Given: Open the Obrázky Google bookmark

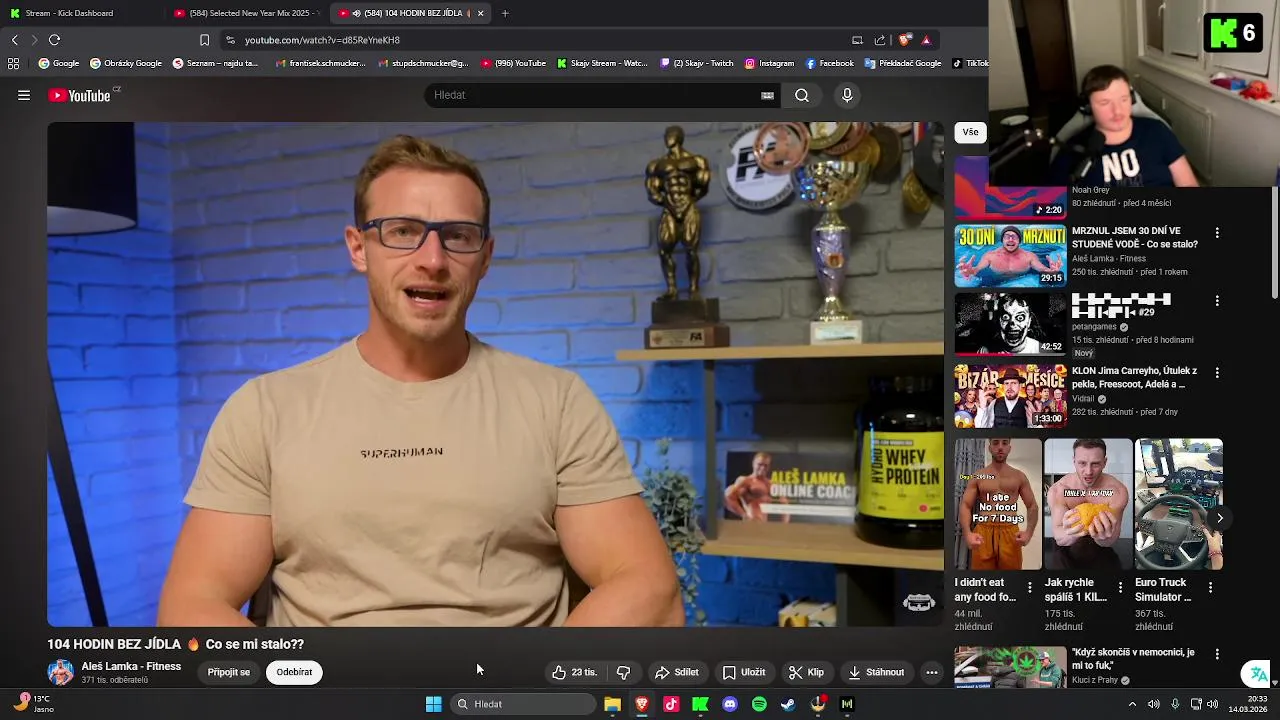Looking at the screenshot, I should coord(125,63).
